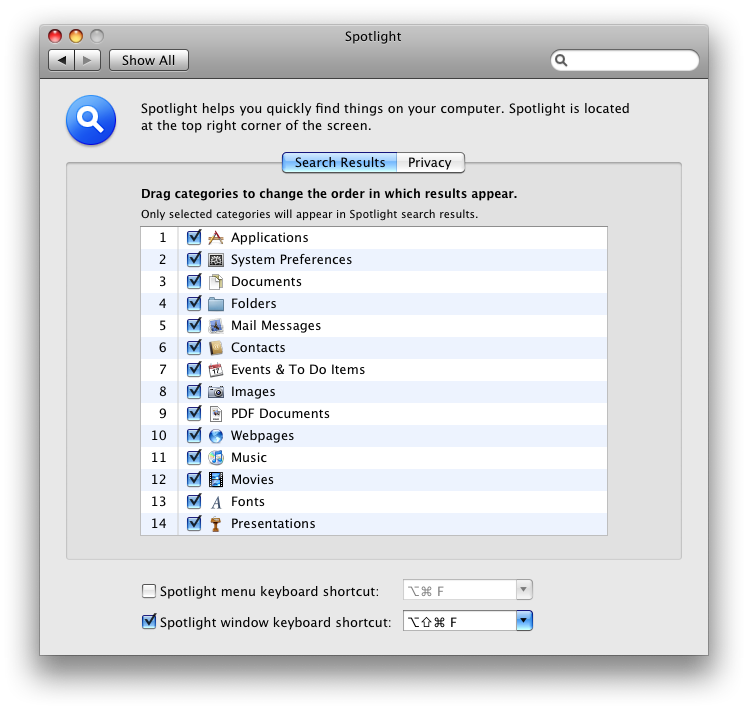748x710 pixels.
Task: Switch to the Privacy tab
Action: [430, 163]
